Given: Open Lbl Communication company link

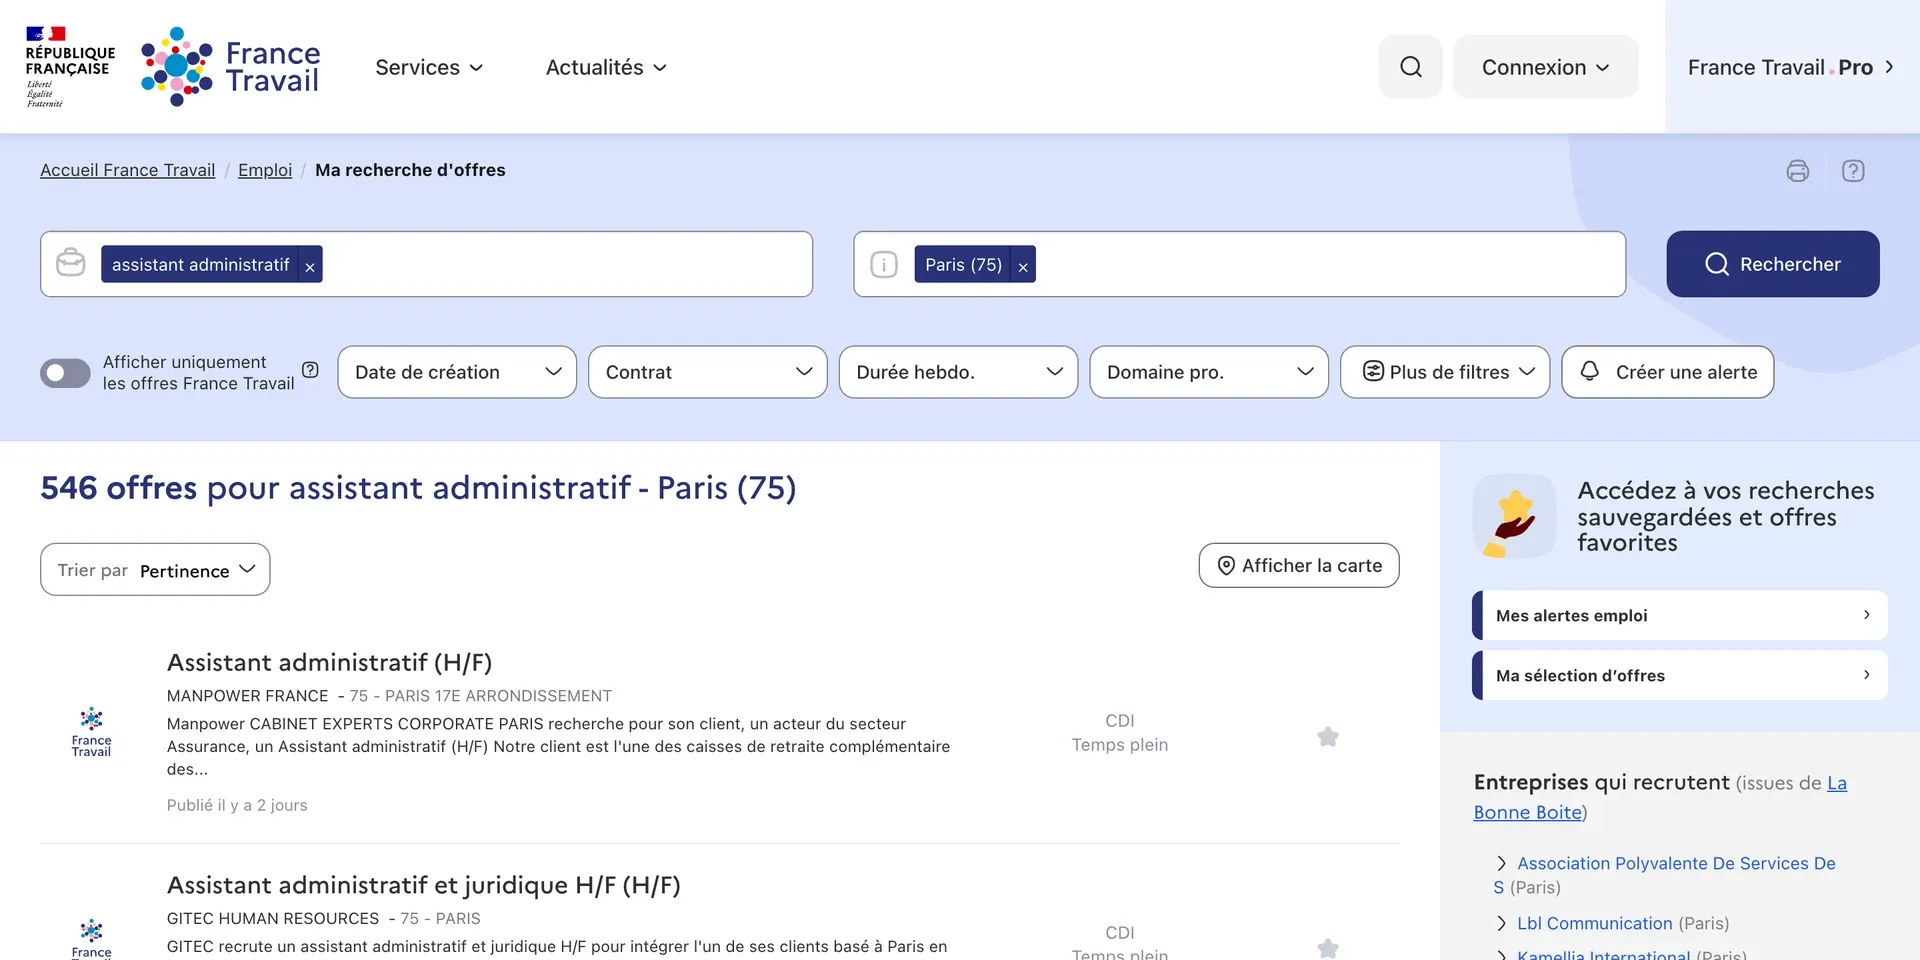Looking at the screenshot, I should click(x=1594, y=923).
